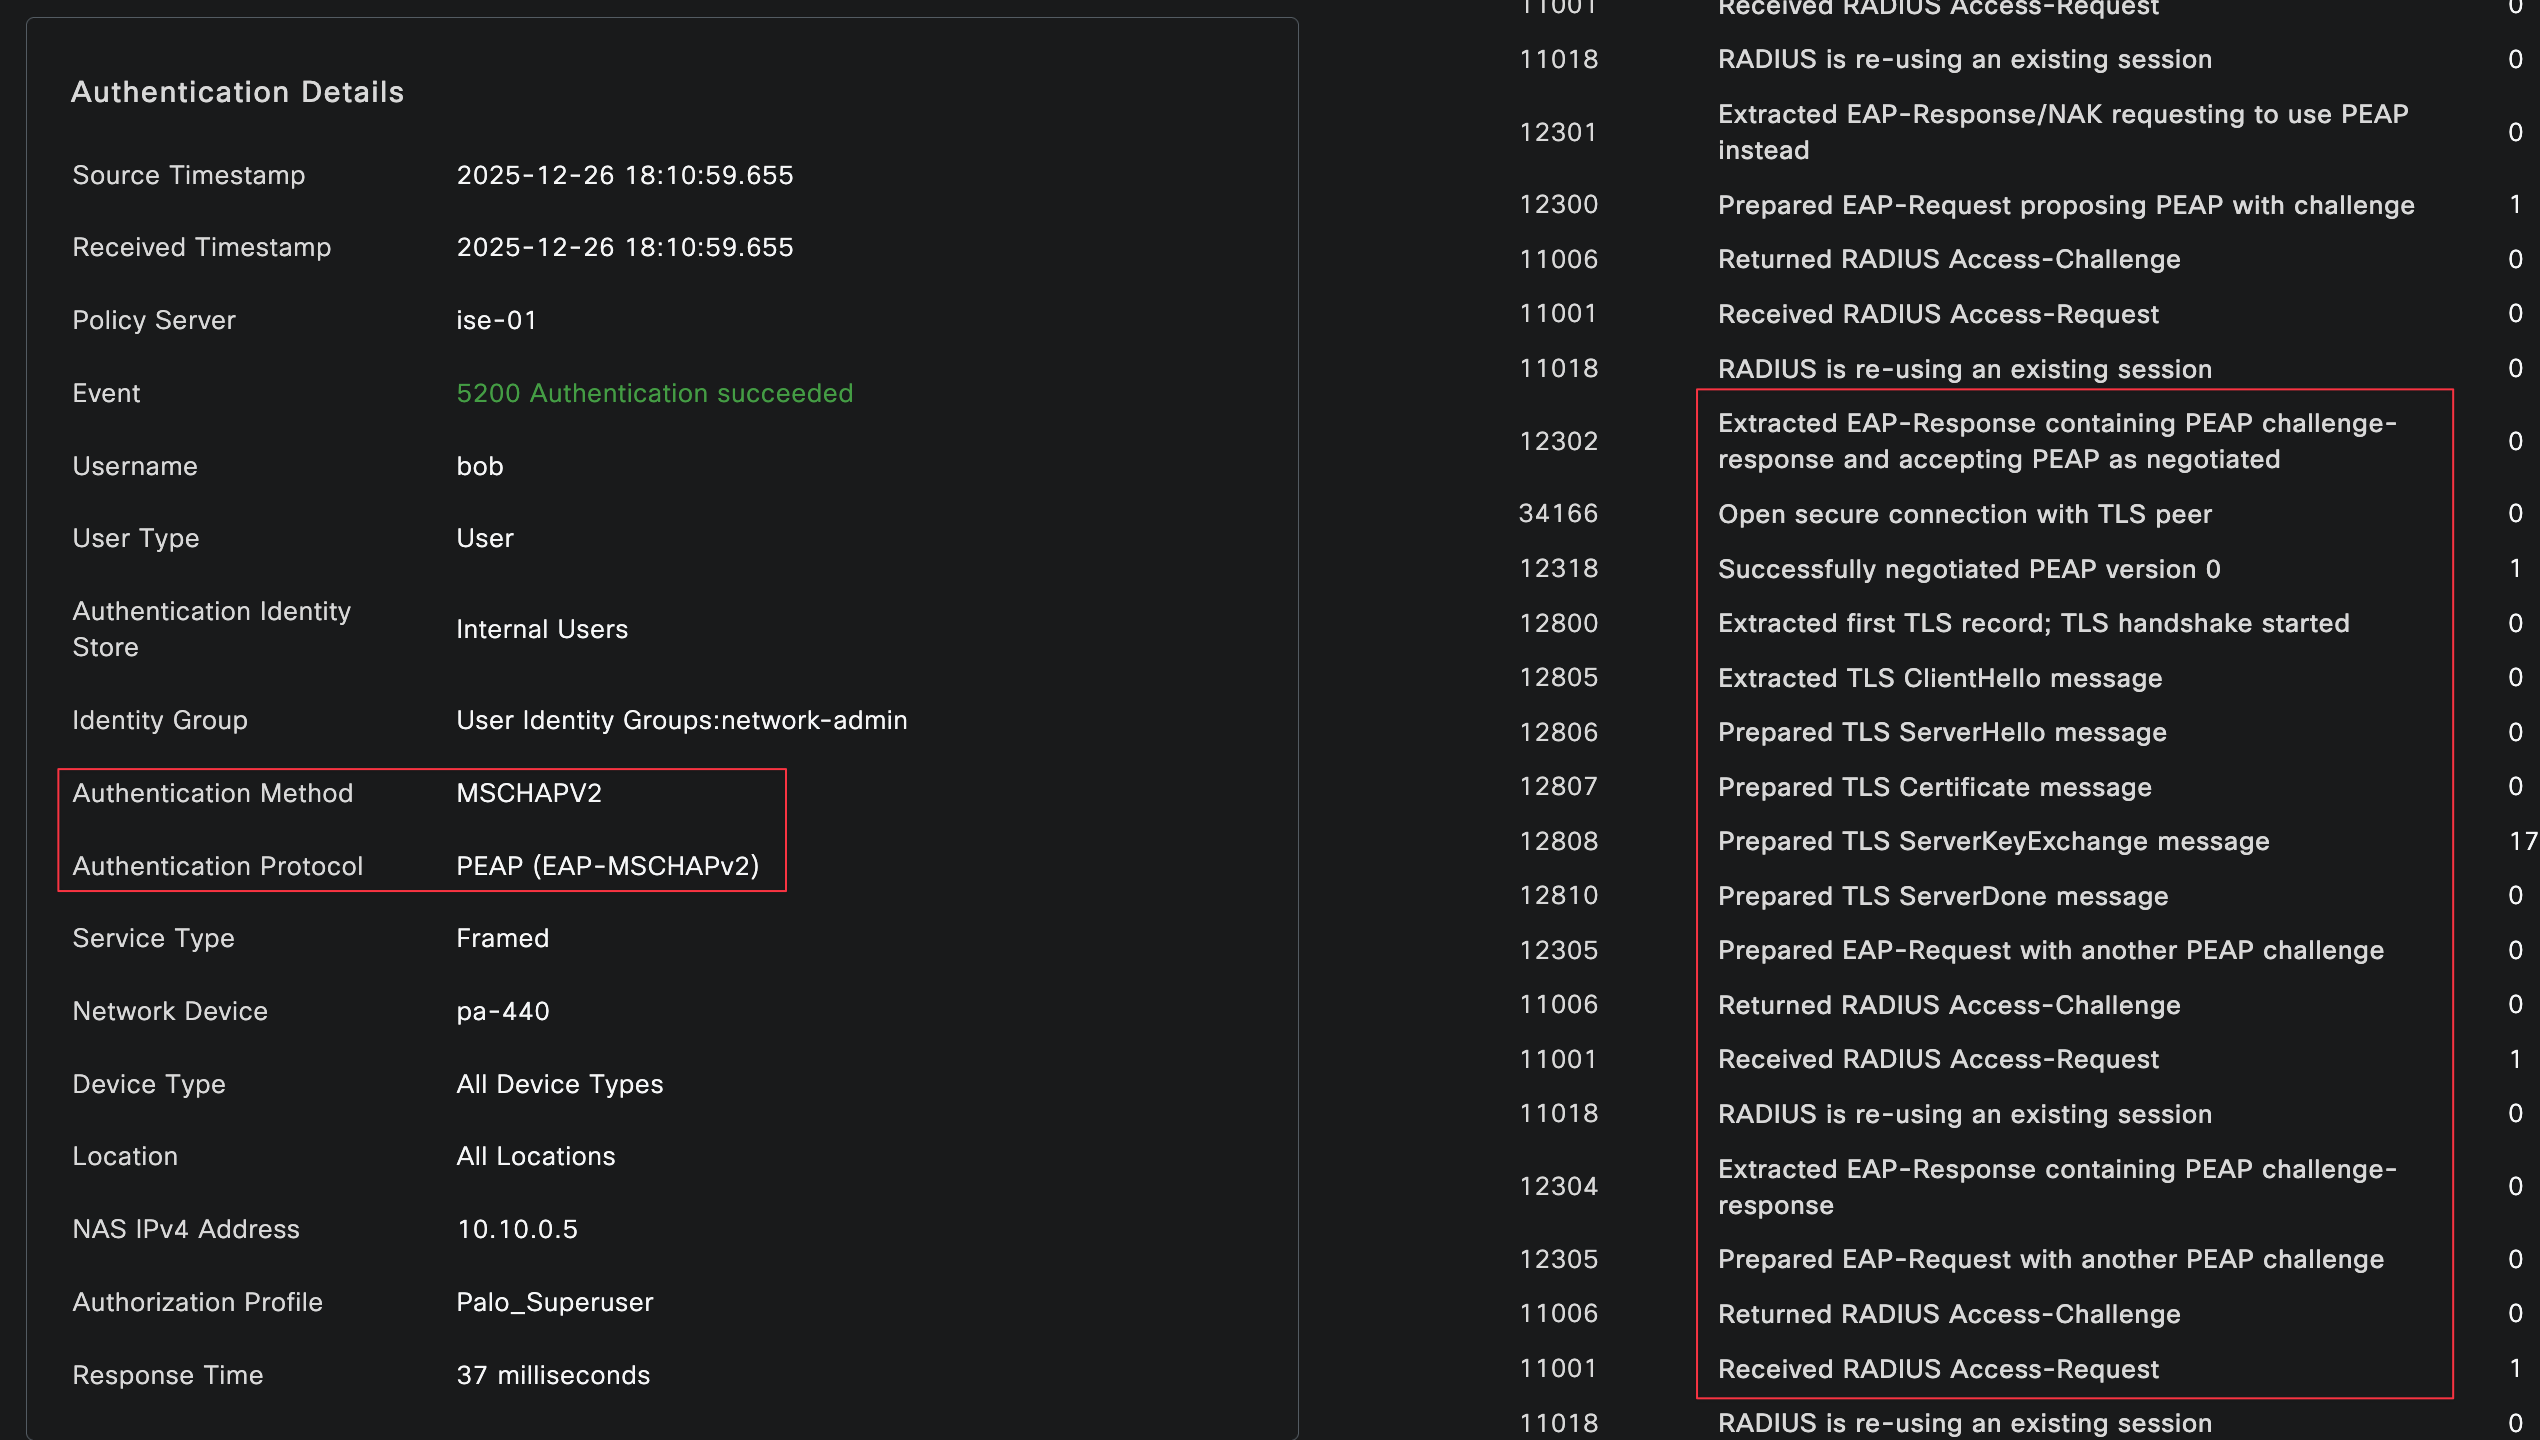The image size is (2540, 1440).
Task: Click the 5200 Authentication succeeded event link
Action: (654, 393)
